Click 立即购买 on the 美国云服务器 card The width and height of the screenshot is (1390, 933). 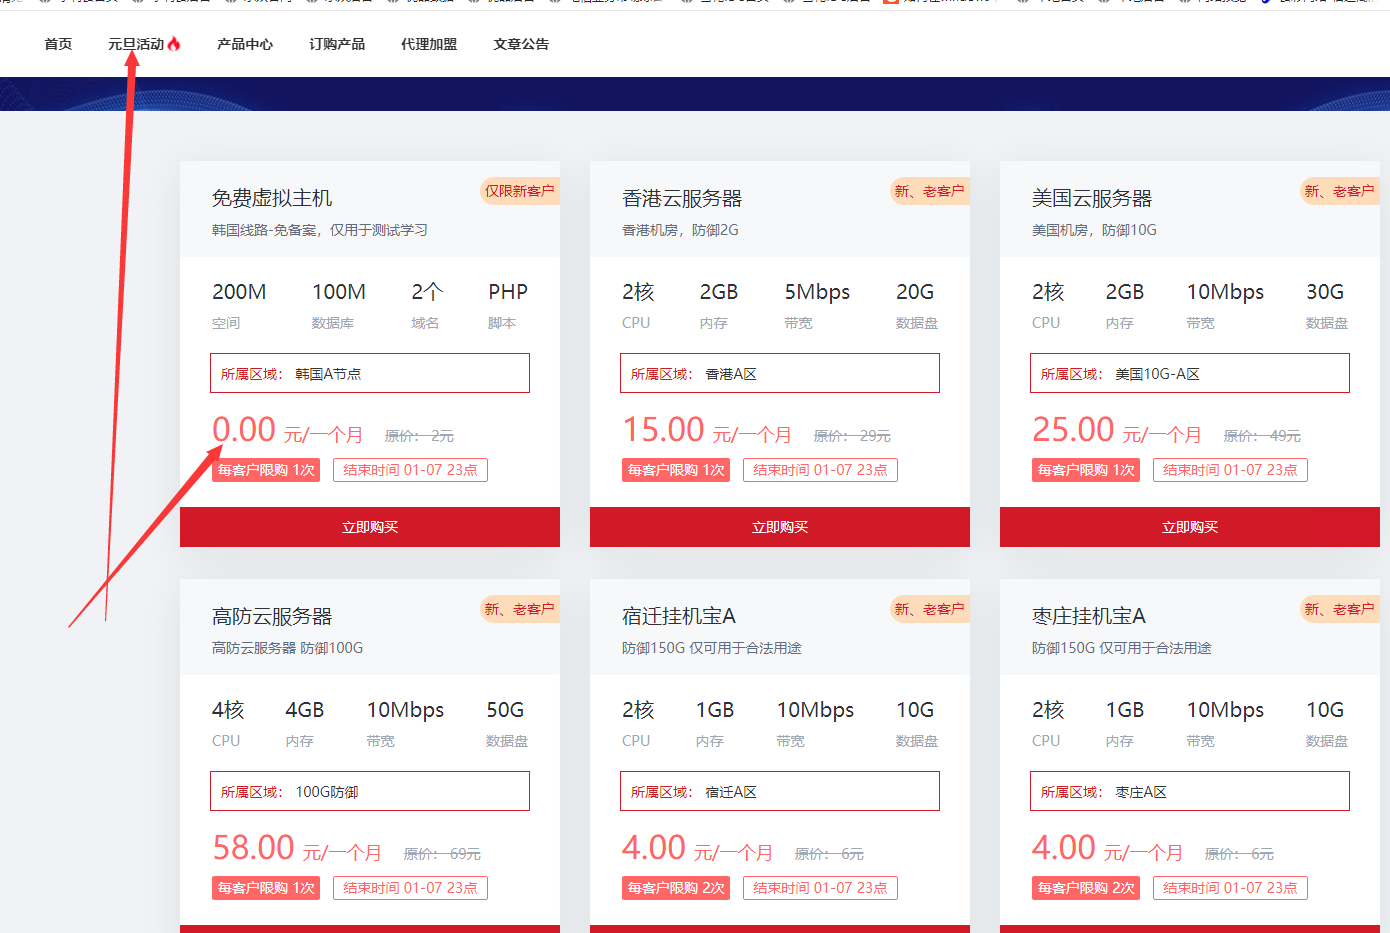1189,527
